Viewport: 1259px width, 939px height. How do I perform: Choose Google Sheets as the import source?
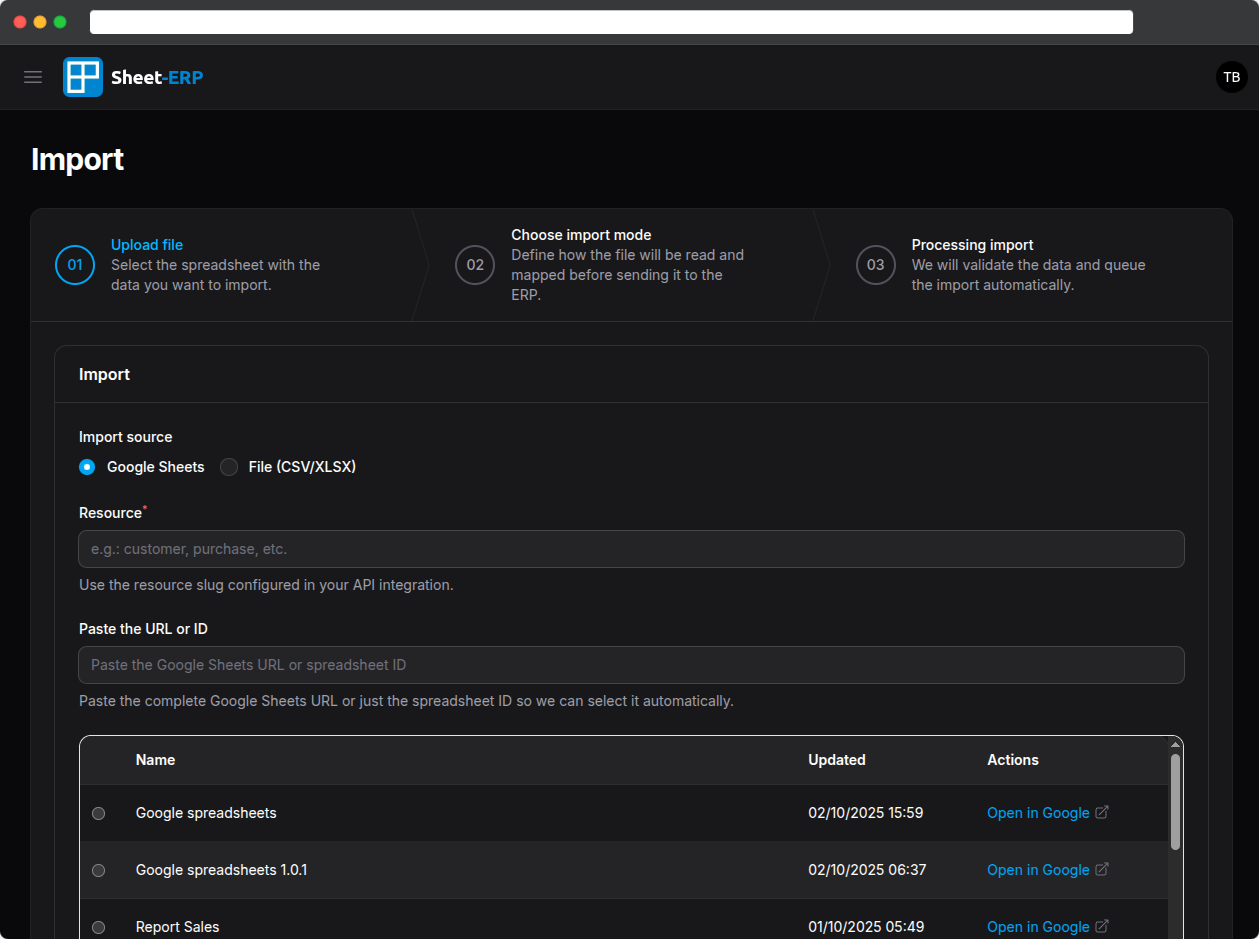click(87, 467)
